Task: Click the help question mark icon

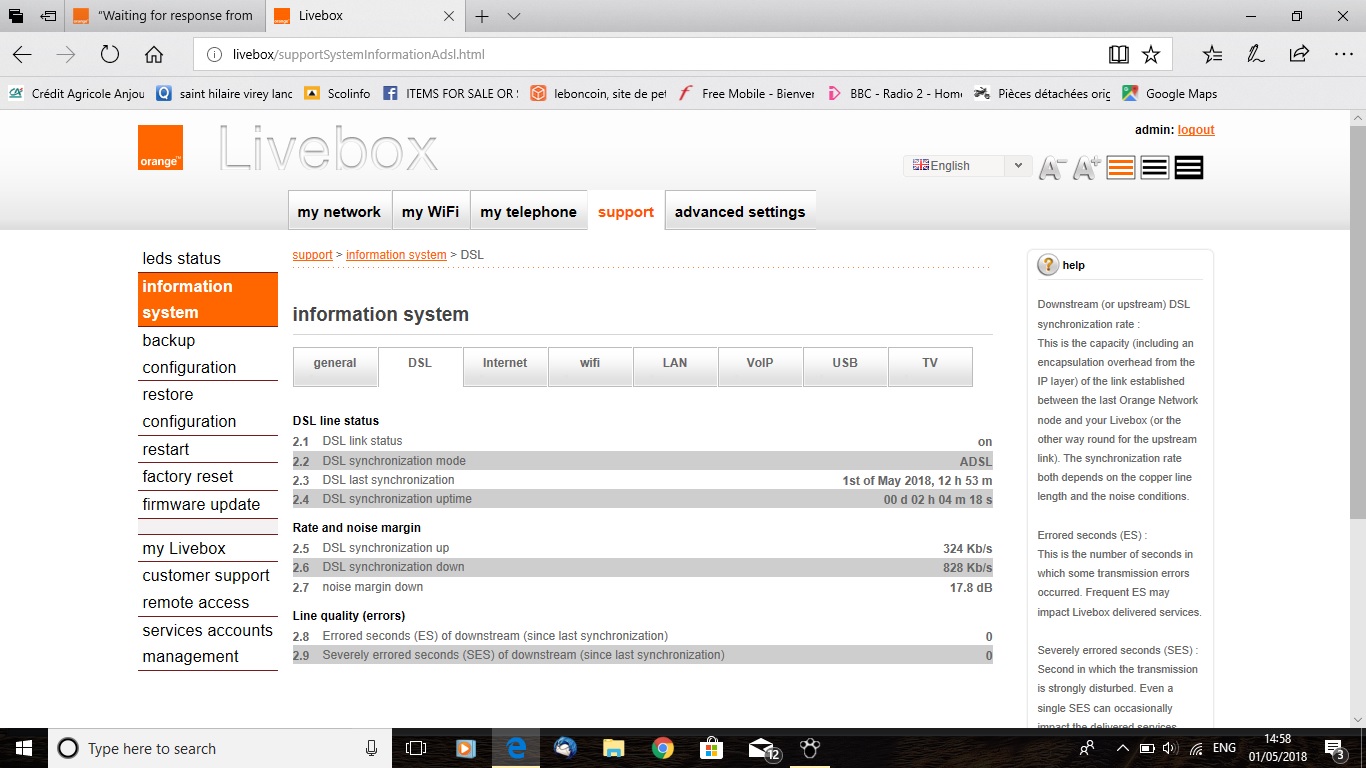Action: click(x=1048, y=265)
